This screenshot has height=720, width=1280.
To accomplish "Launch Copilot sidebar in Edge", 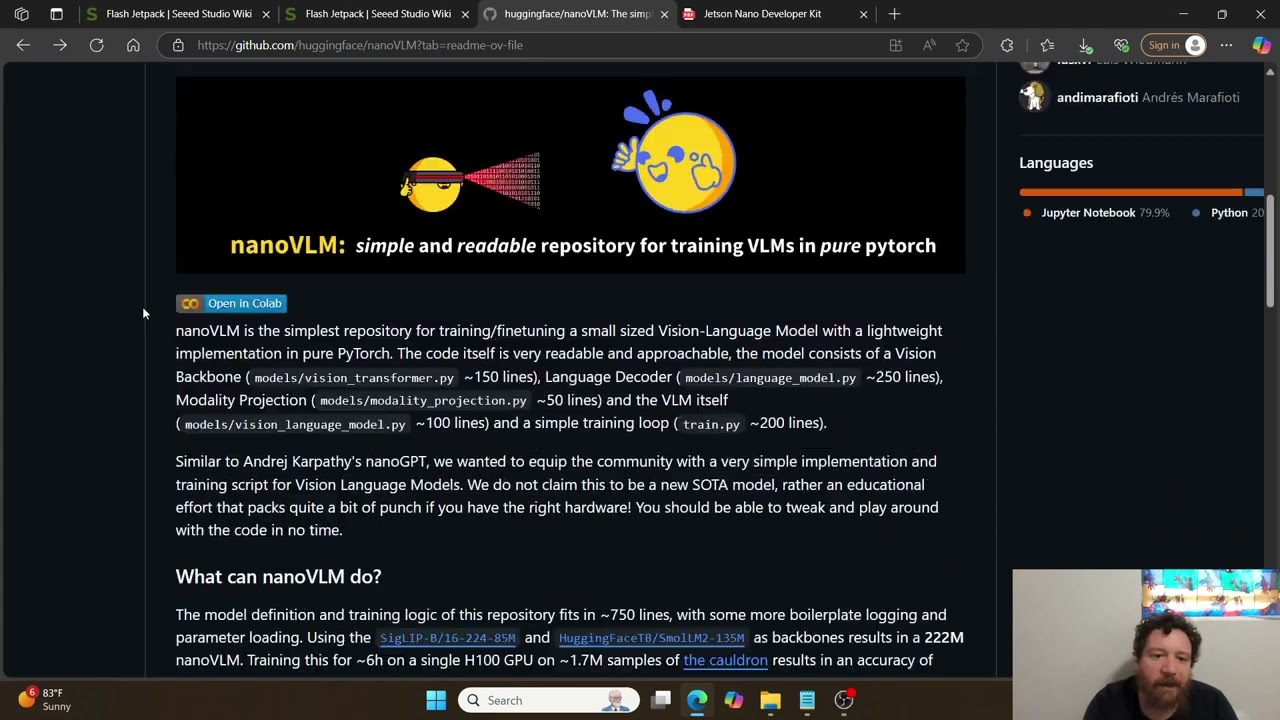I will (x=1261, y=45).
